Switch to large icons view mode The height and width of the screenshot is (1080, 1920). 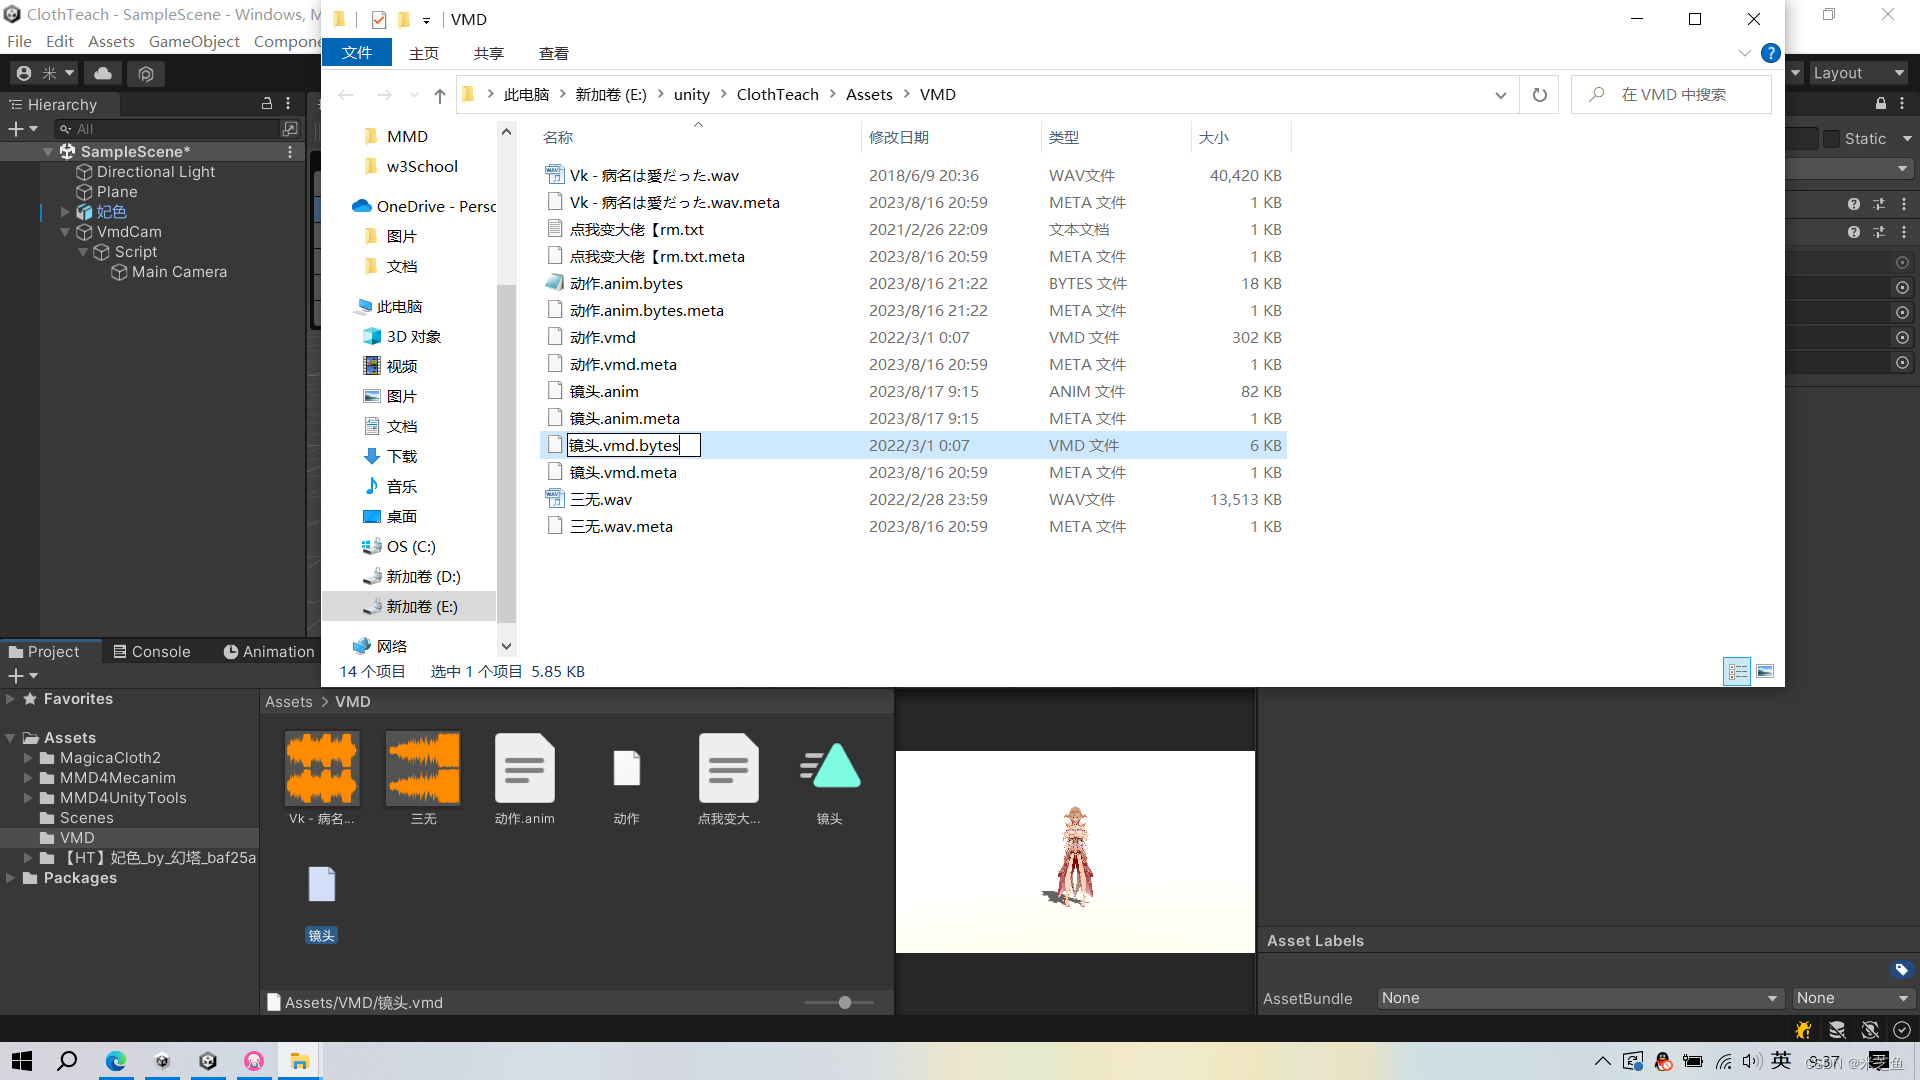1765,672
